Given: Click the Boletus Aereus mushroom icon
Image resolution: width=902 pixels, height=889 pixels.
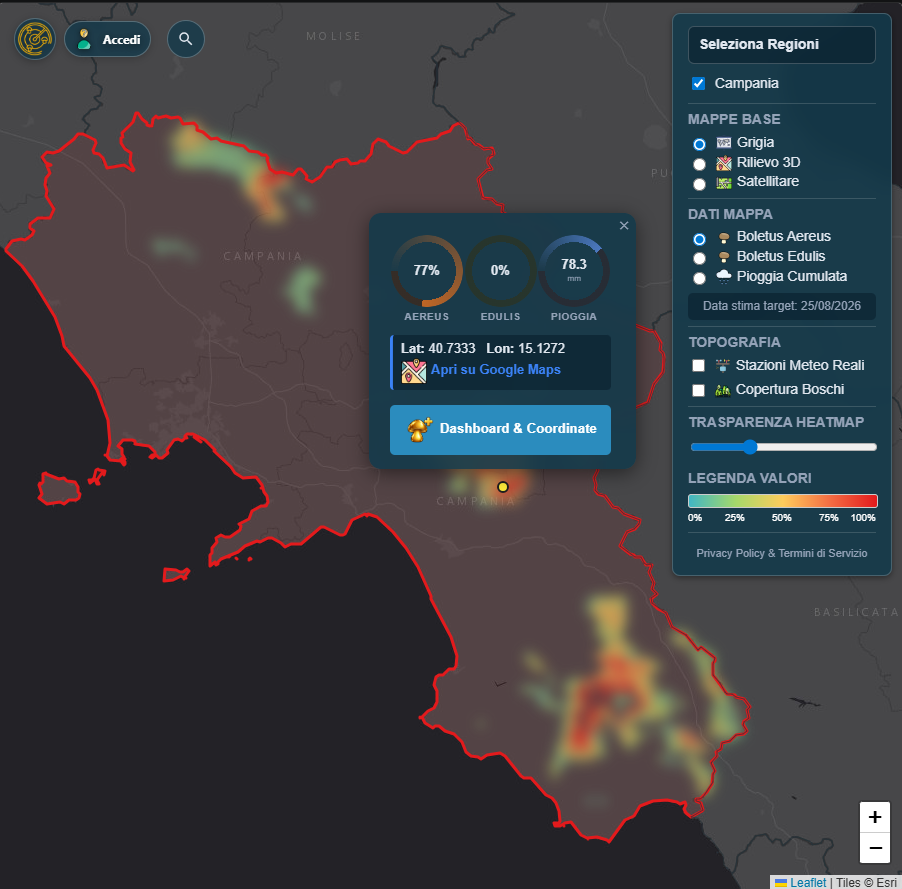Looking at the screenshot, I should pos(724,237).
